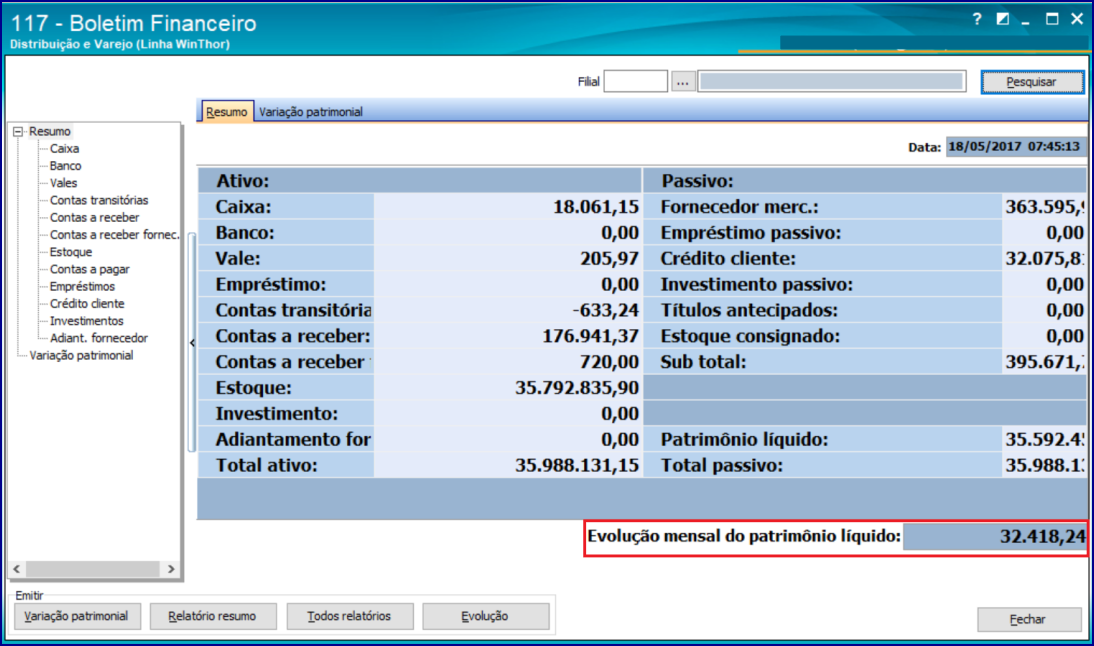This screenshot has width=1094, height=646.
Task: Click the Patrimônio líquido label
Action: pos(744,440)
